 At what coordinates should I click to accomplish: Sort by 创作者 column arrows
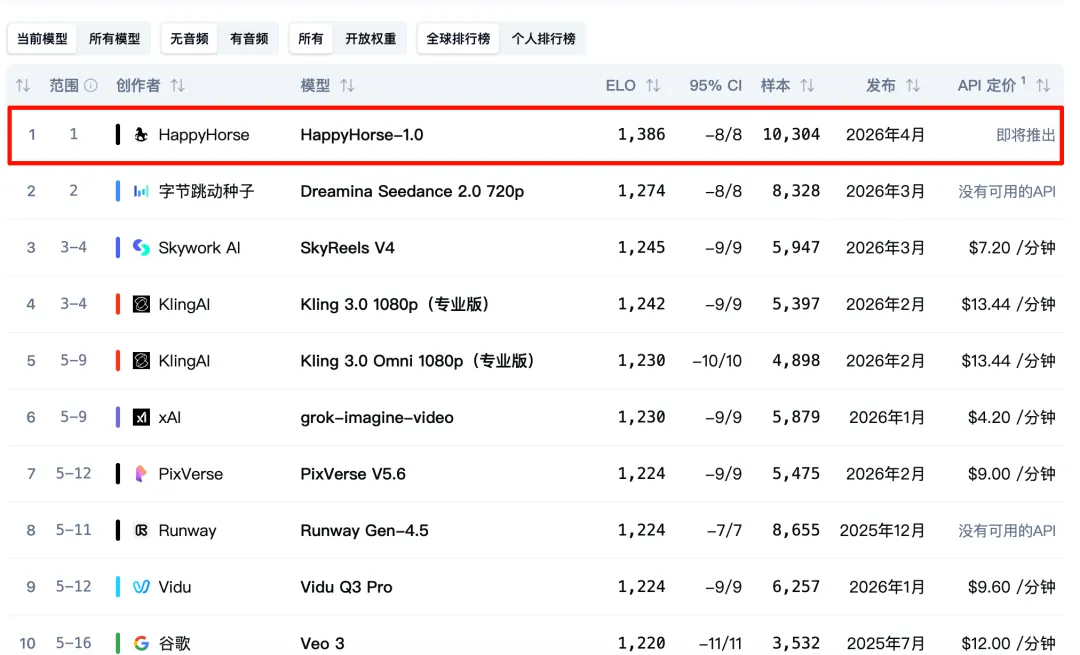point(178,85)
